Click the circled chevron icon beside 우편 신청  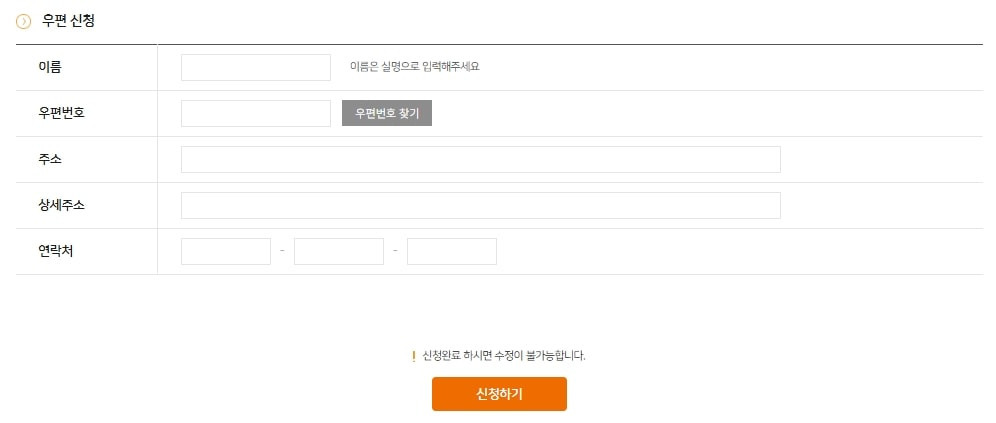23,22
